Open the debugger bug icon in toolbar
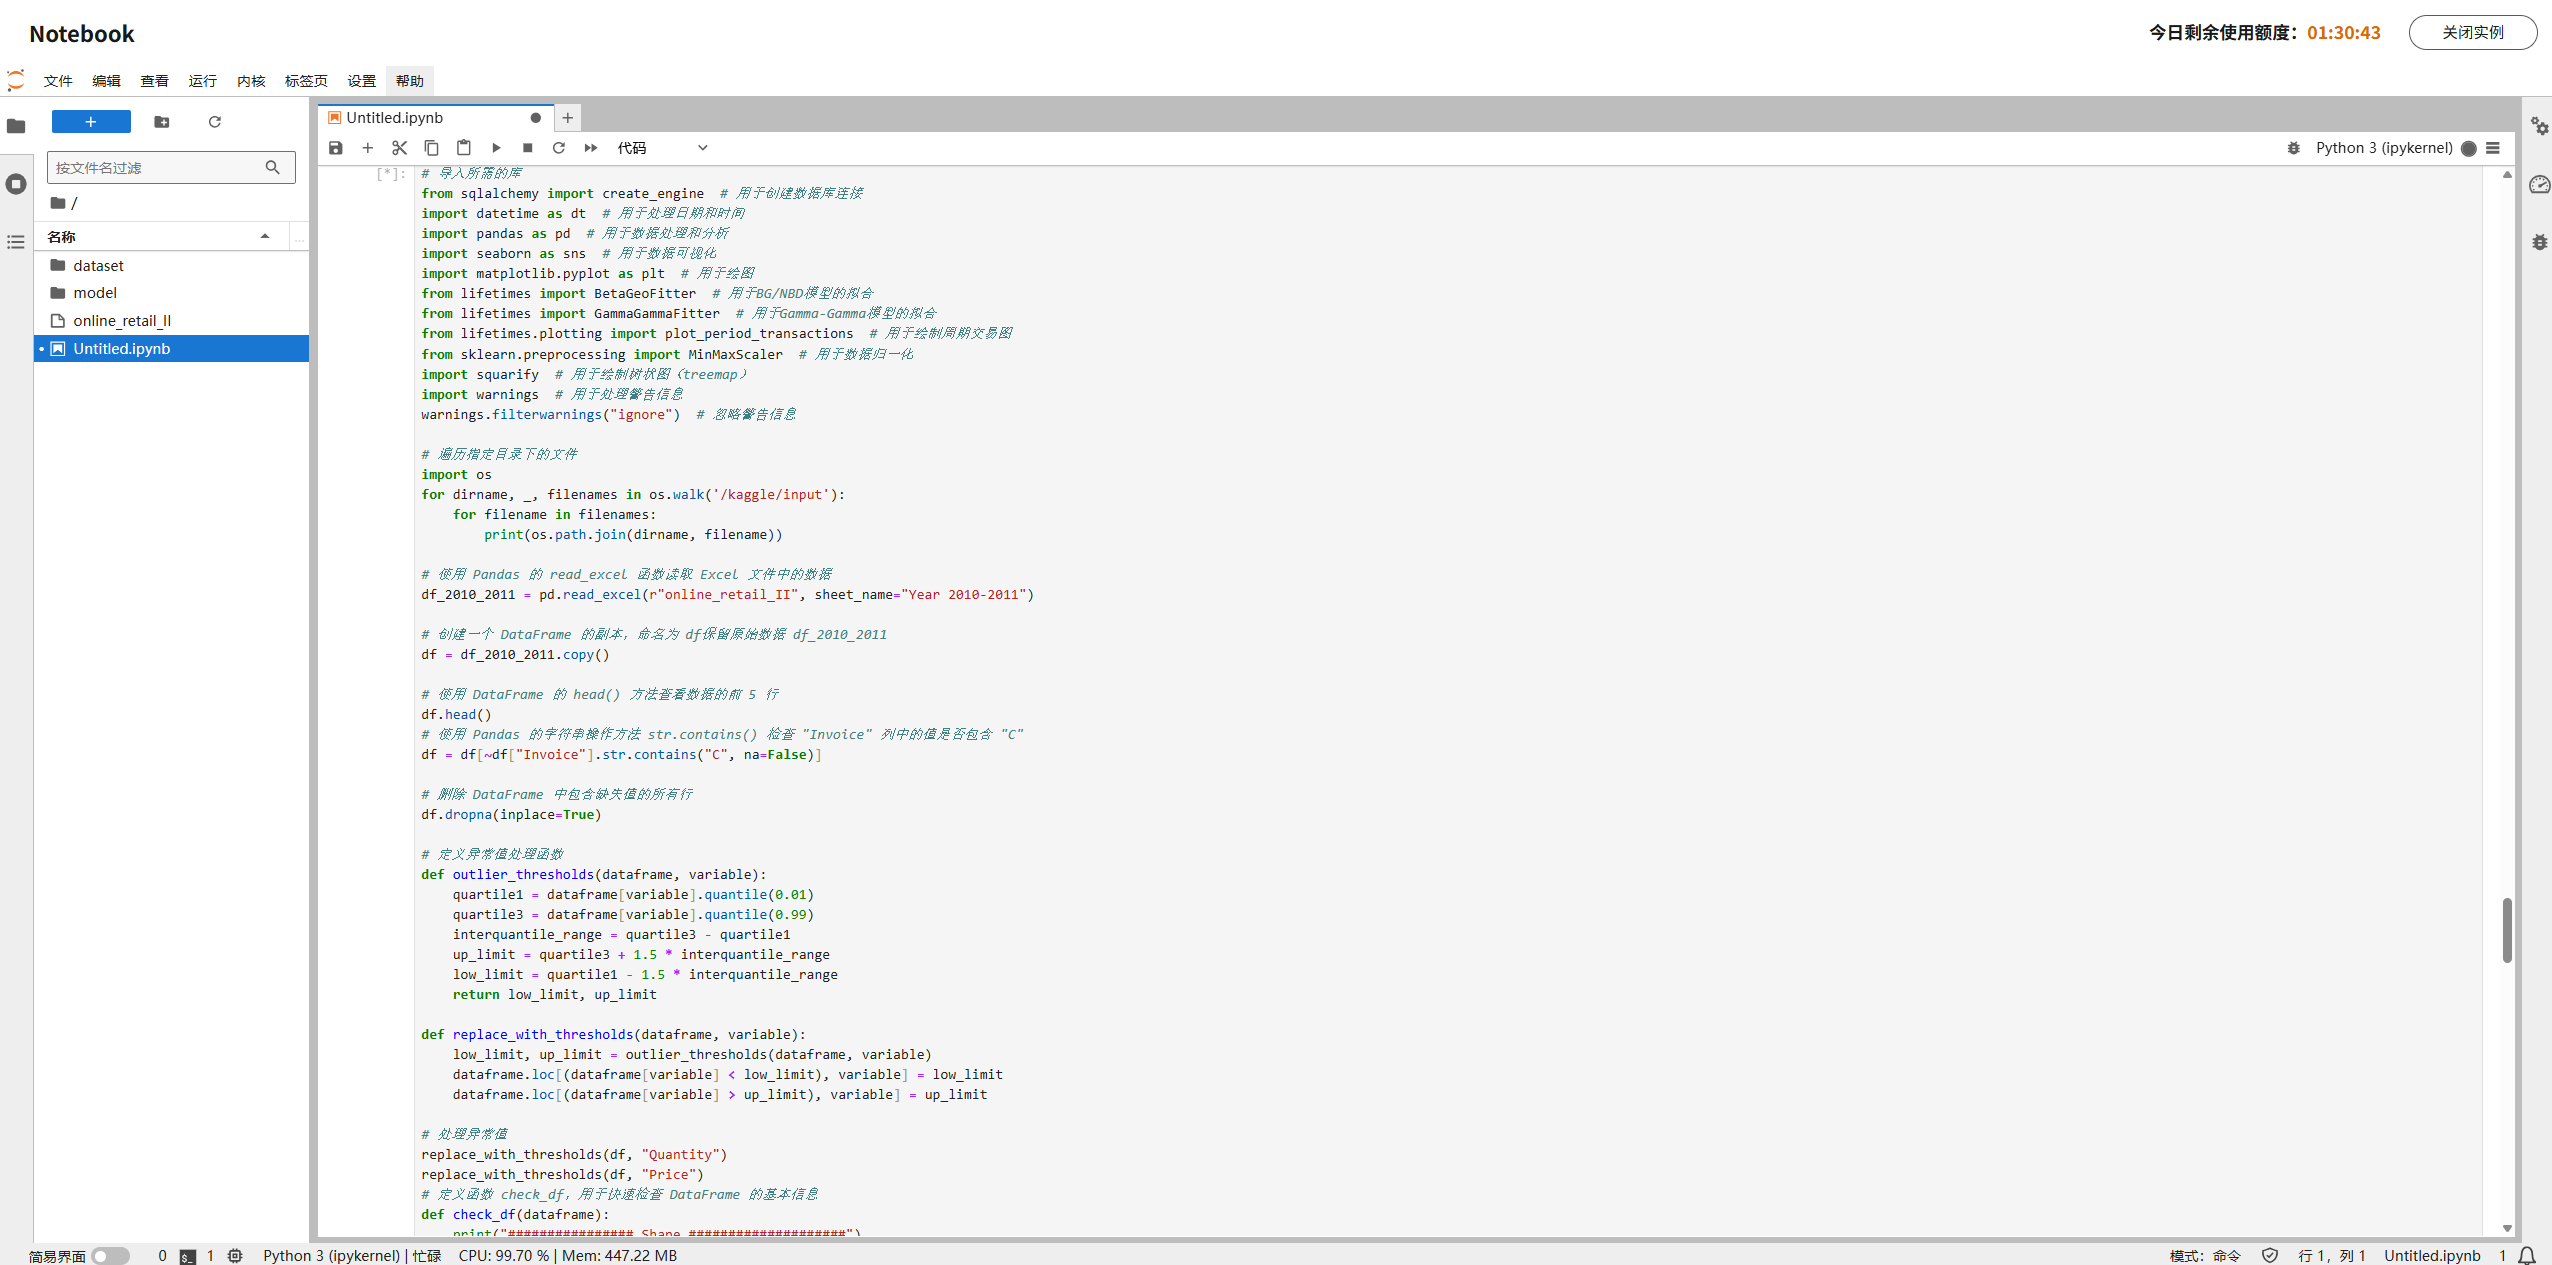The height and width of the screenshot is (1265, 2552). (x=2294, y=148)
